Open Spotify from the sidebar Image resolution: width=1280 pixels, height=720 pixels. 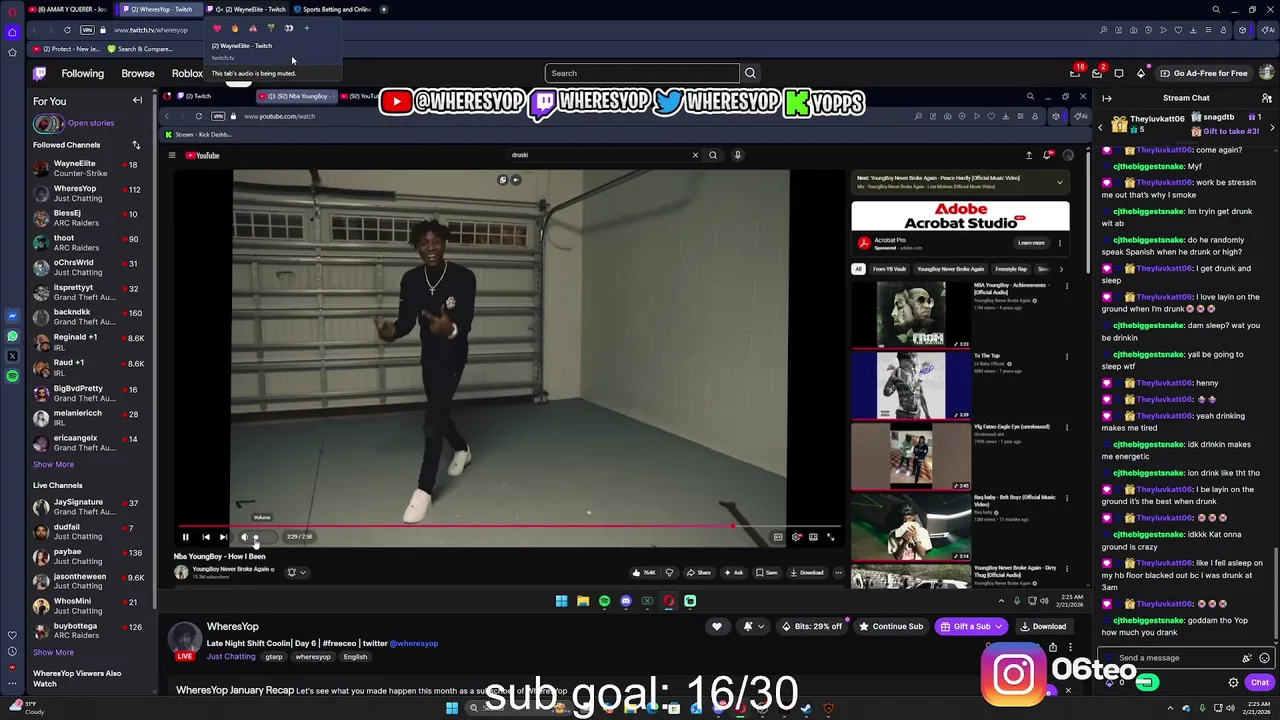tap(12, 376)
